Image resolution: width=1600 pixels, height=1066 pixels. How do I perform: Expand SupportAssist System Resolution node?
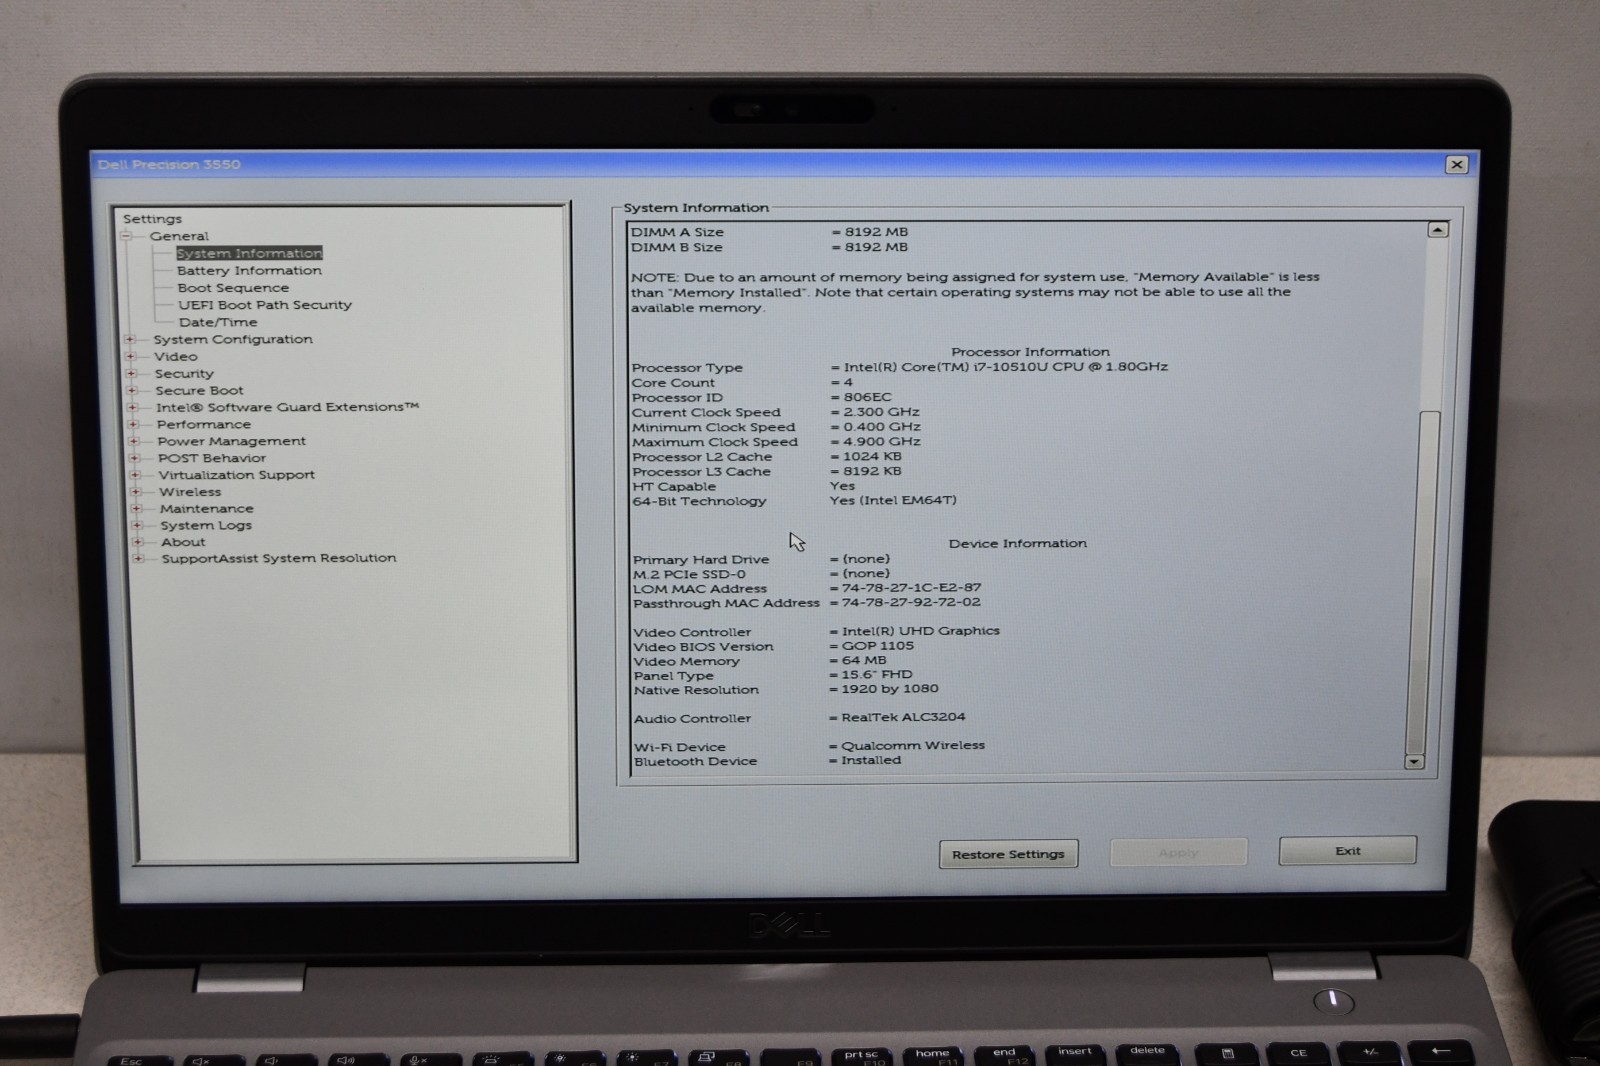[x=138, y=558]
